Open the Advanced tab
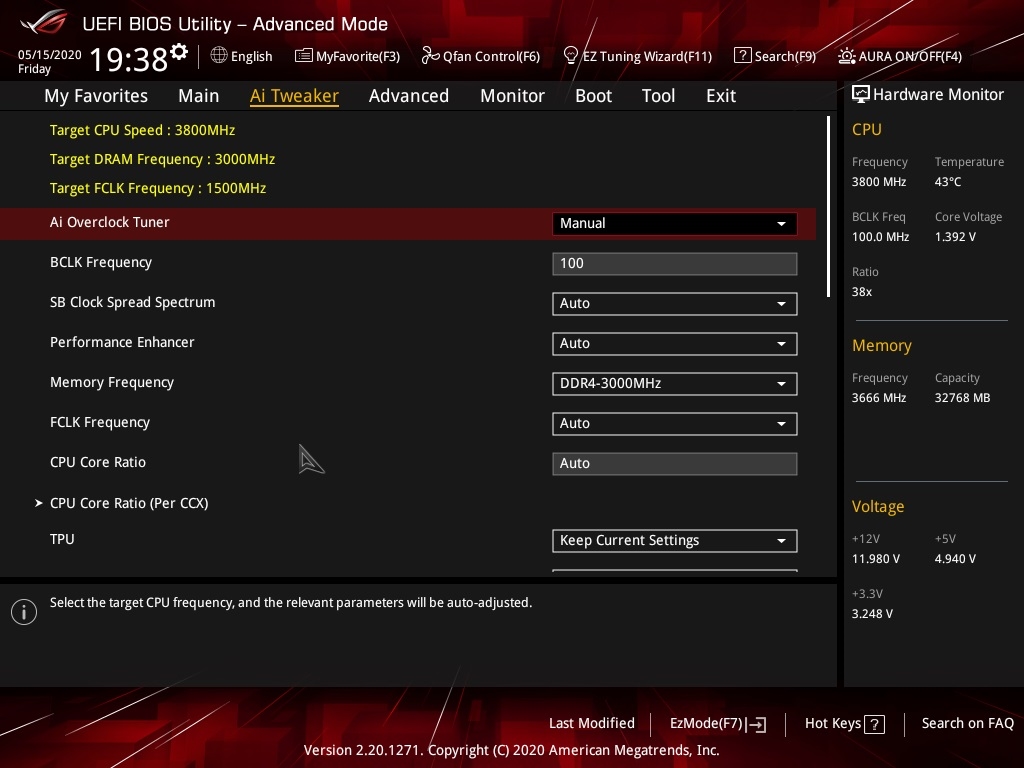The image size is (1024, 768). (x=409, y=96)
